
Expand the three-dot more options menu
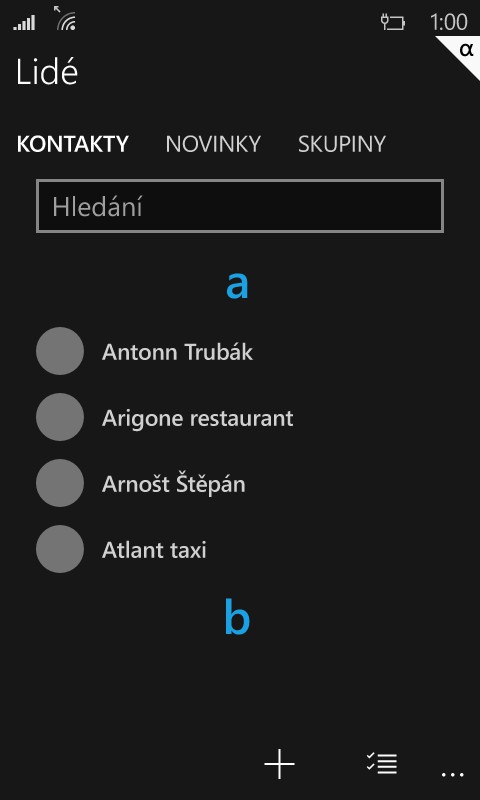tap(453, 774)
